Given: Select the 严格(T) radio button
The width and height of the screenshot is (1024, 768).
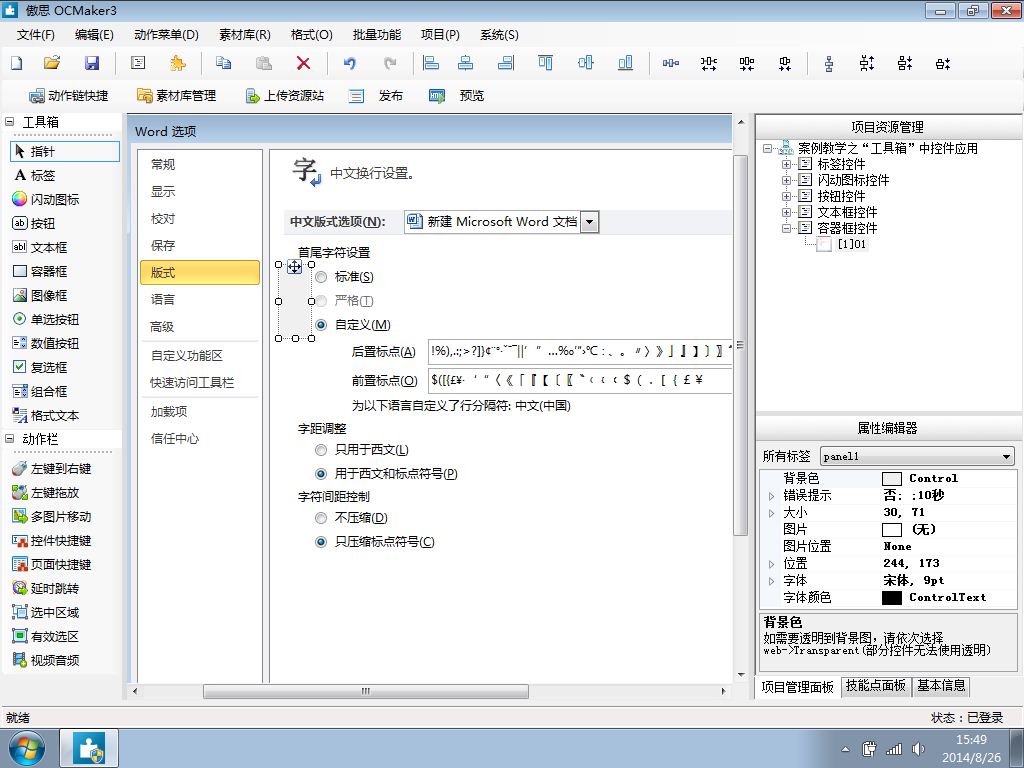Looking at the screenshot, I should [x=321, y=301].
